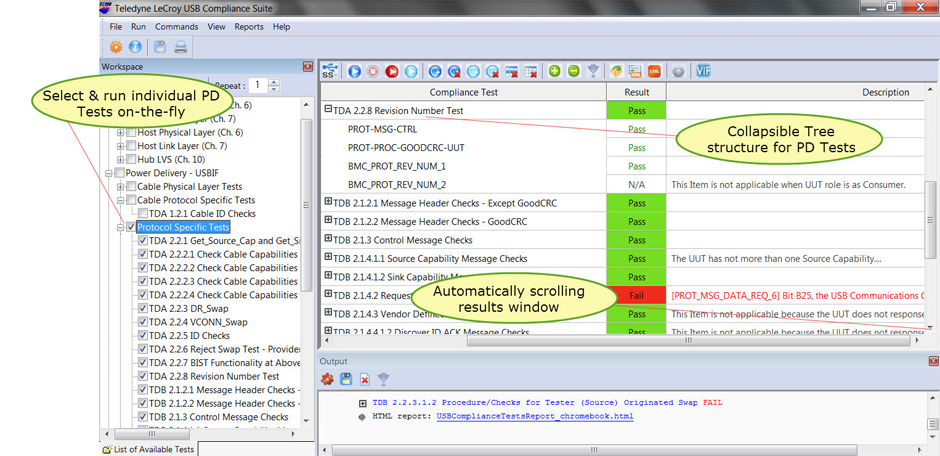Click the Compliance Test column header
Image resolution: width=940 pixels, height=456 pixels.
[x=463, y=92]
